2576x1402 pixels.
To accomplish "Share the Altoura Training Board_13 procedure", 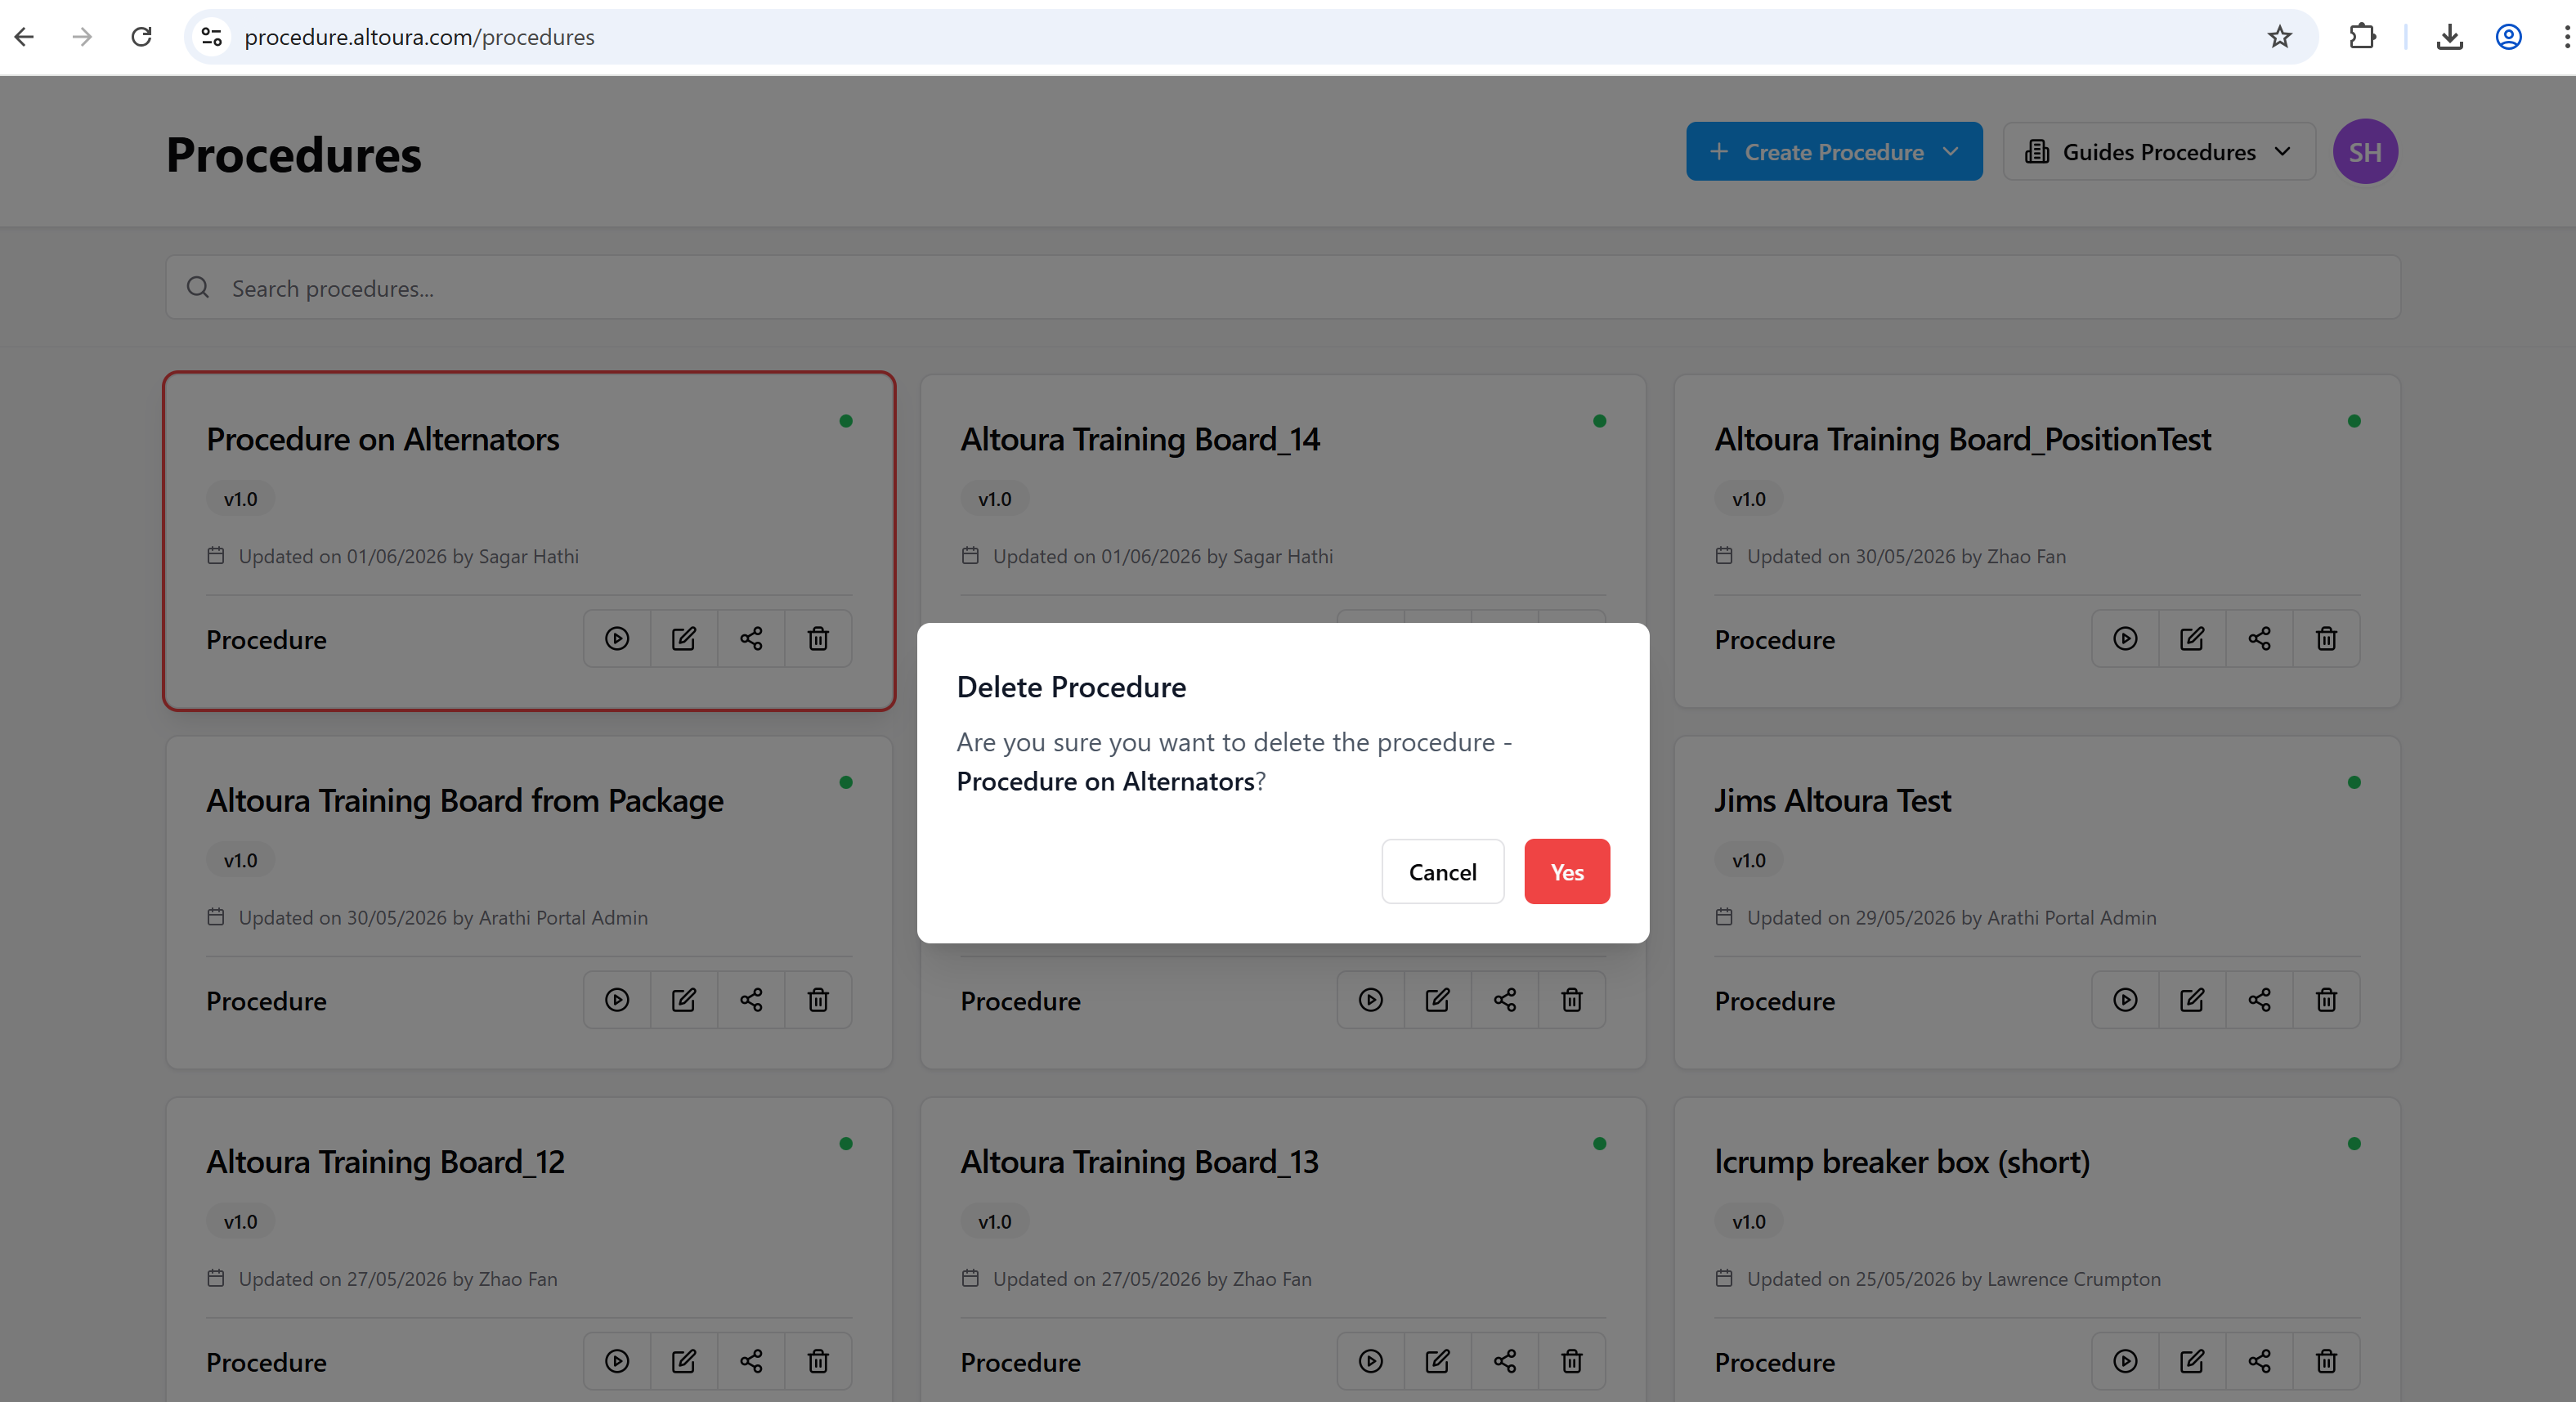I will (1505, 1361).
